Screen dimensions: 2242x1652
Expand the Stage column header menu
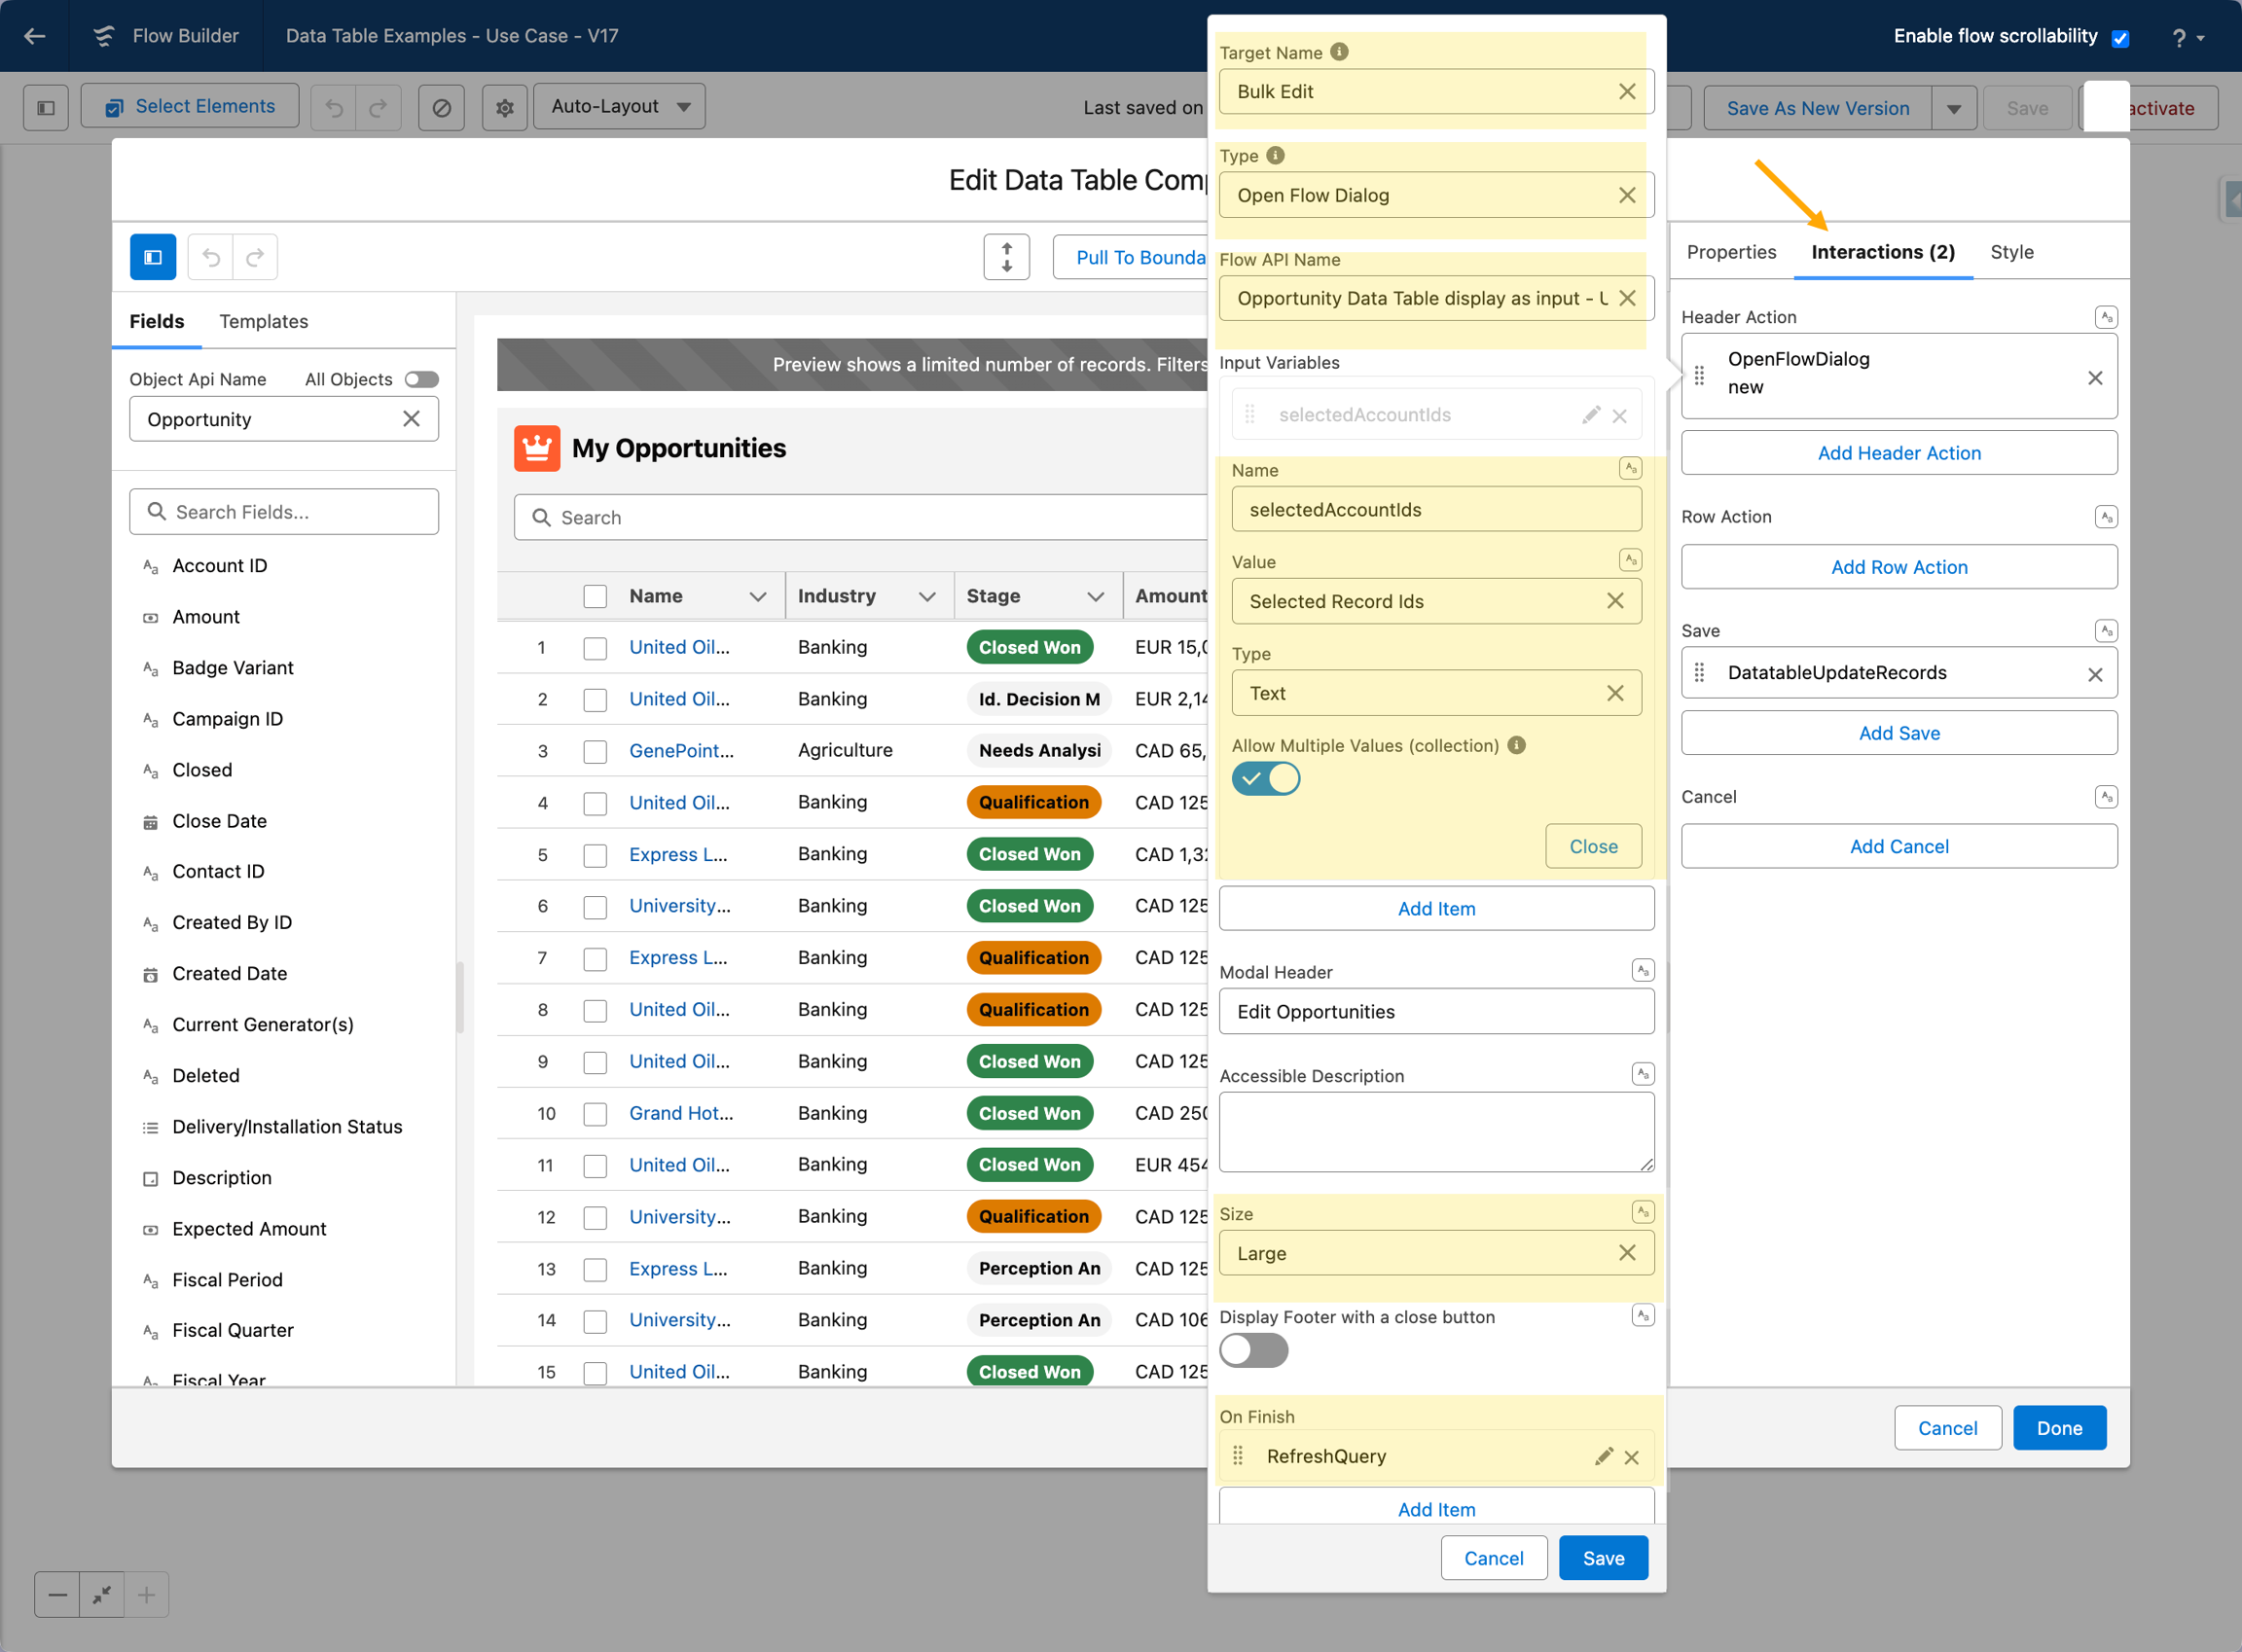[1095, 596]
